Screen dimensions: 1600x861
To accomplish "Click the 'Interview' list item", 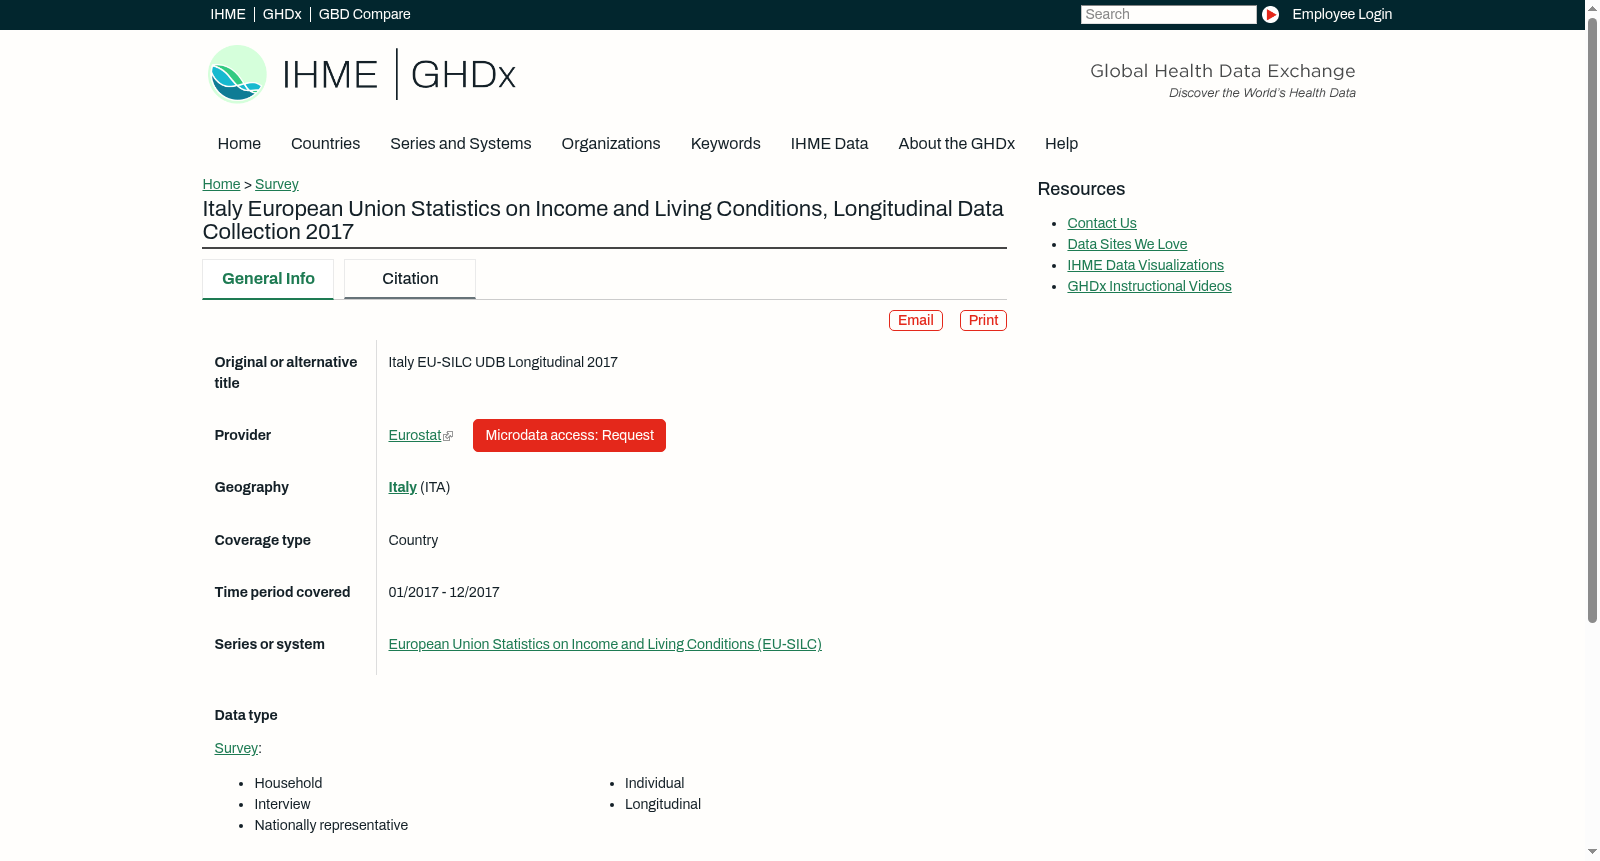I will tap(282, 804).
